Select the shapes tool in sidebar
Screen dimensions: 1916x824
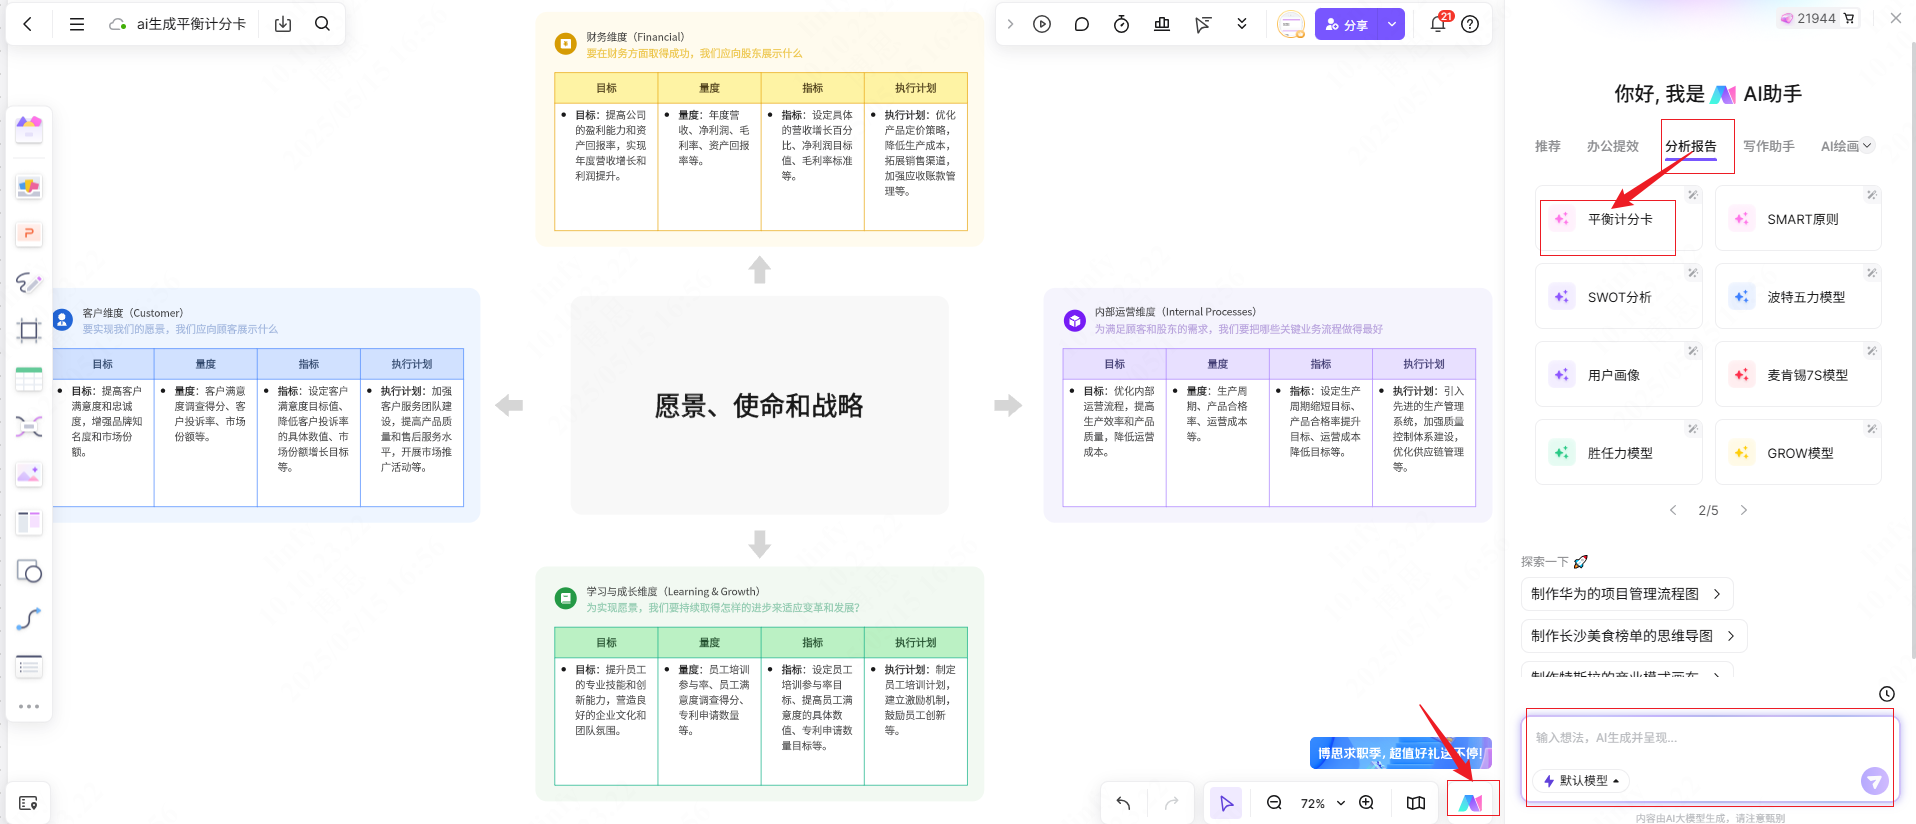pos(29,571)
